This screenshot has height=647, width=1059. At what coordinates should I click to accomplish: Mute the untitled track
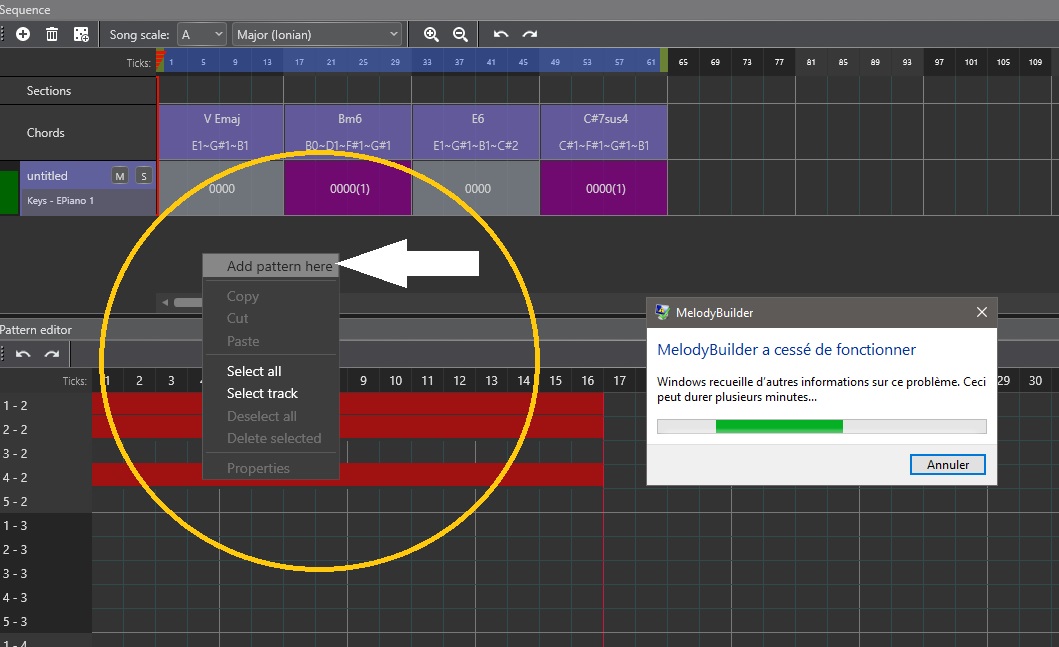120,176
